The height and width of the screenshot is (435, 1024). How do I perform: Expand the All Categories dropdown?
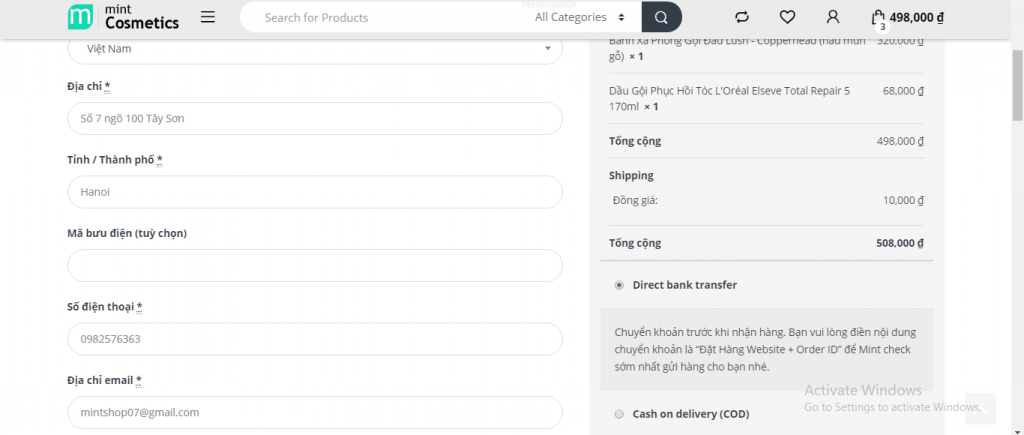[x=580, y=18]
